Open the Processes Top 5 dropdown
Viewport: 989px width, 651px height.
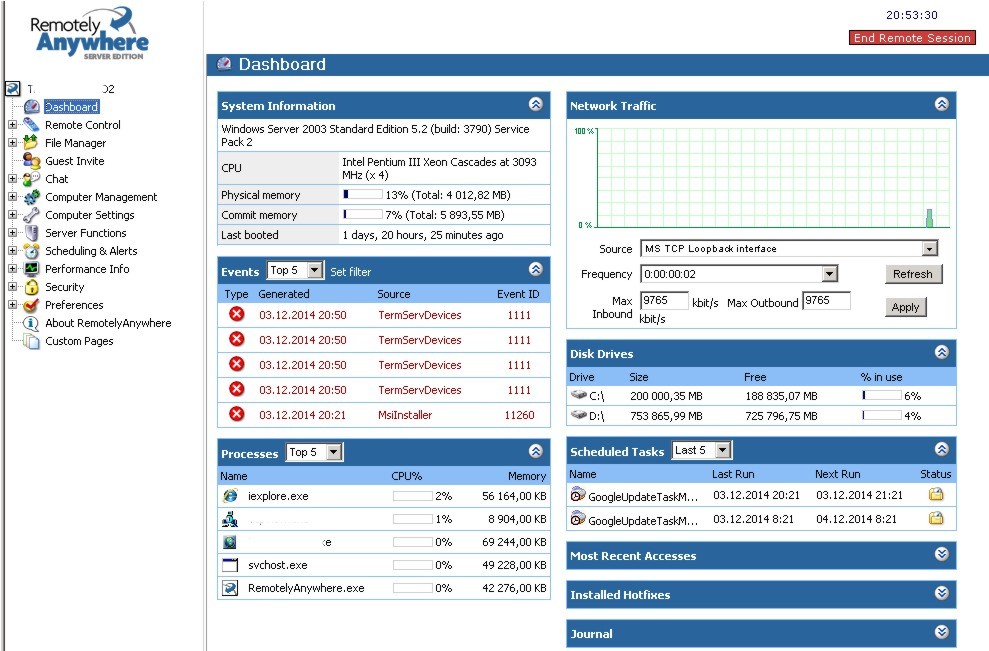coord(314,452)
